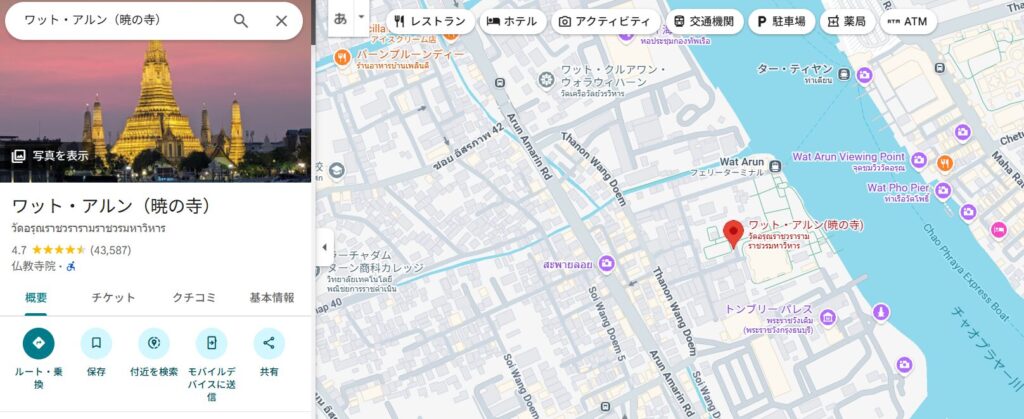Toggle the あ Japanese input mode button
1024x419 pixels.
[x=341, y=18]
